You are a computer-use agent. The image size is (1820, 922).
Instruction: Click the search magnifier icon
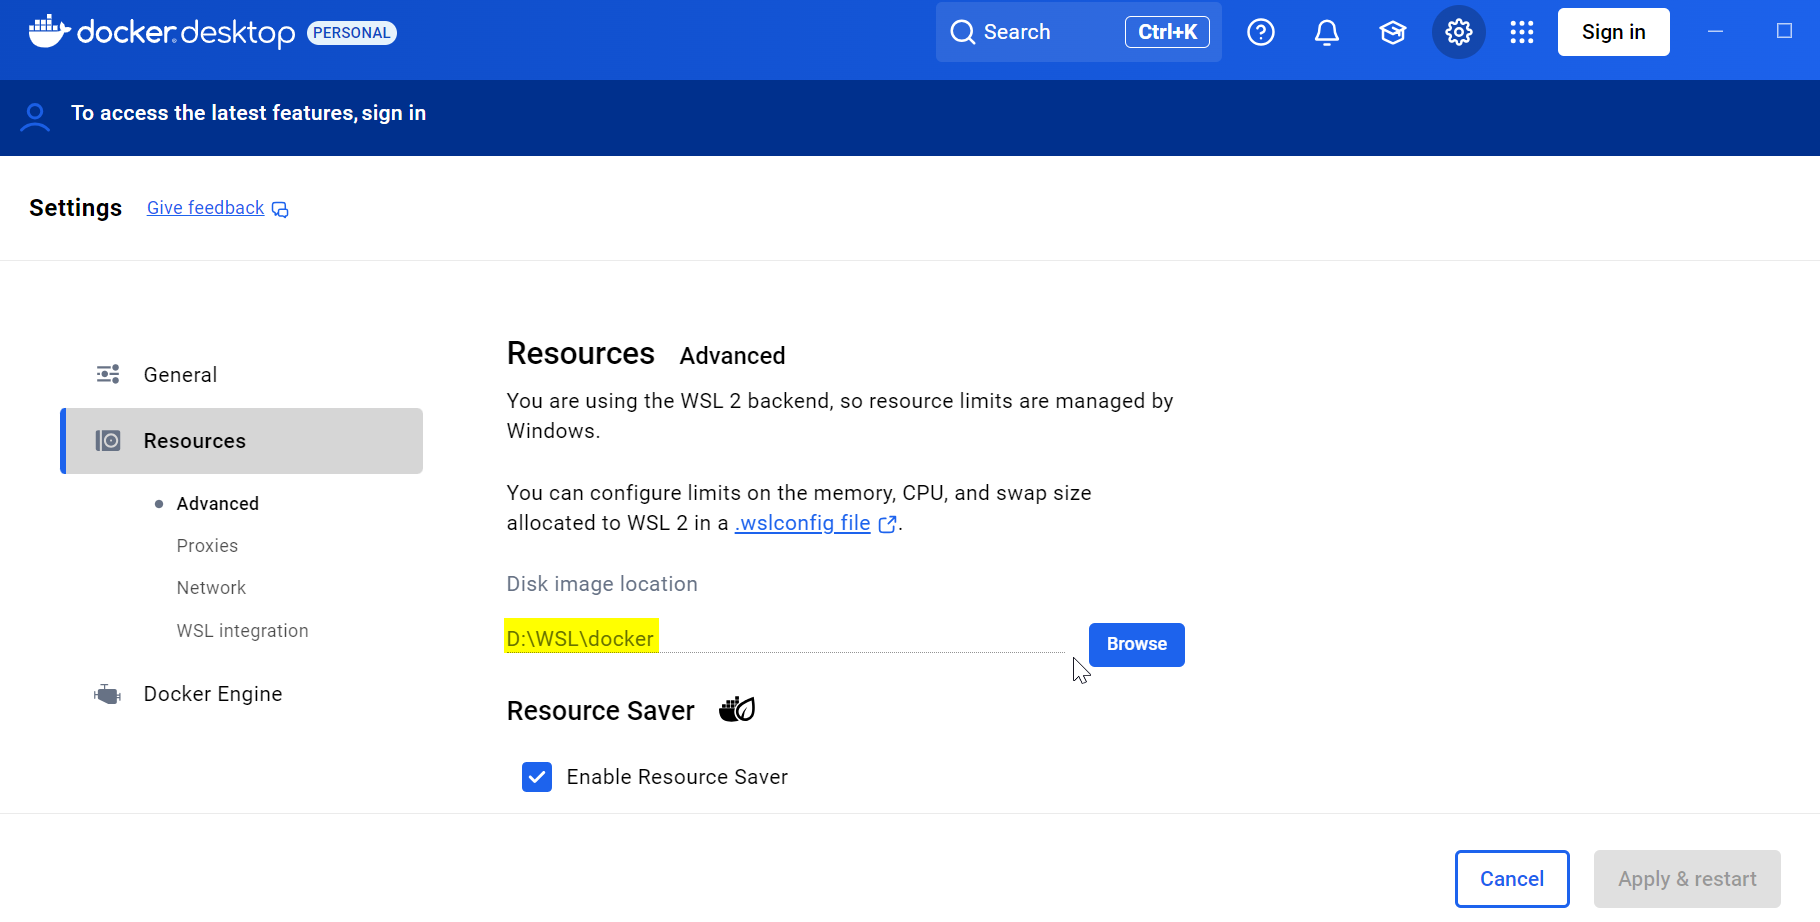[963, 32]
